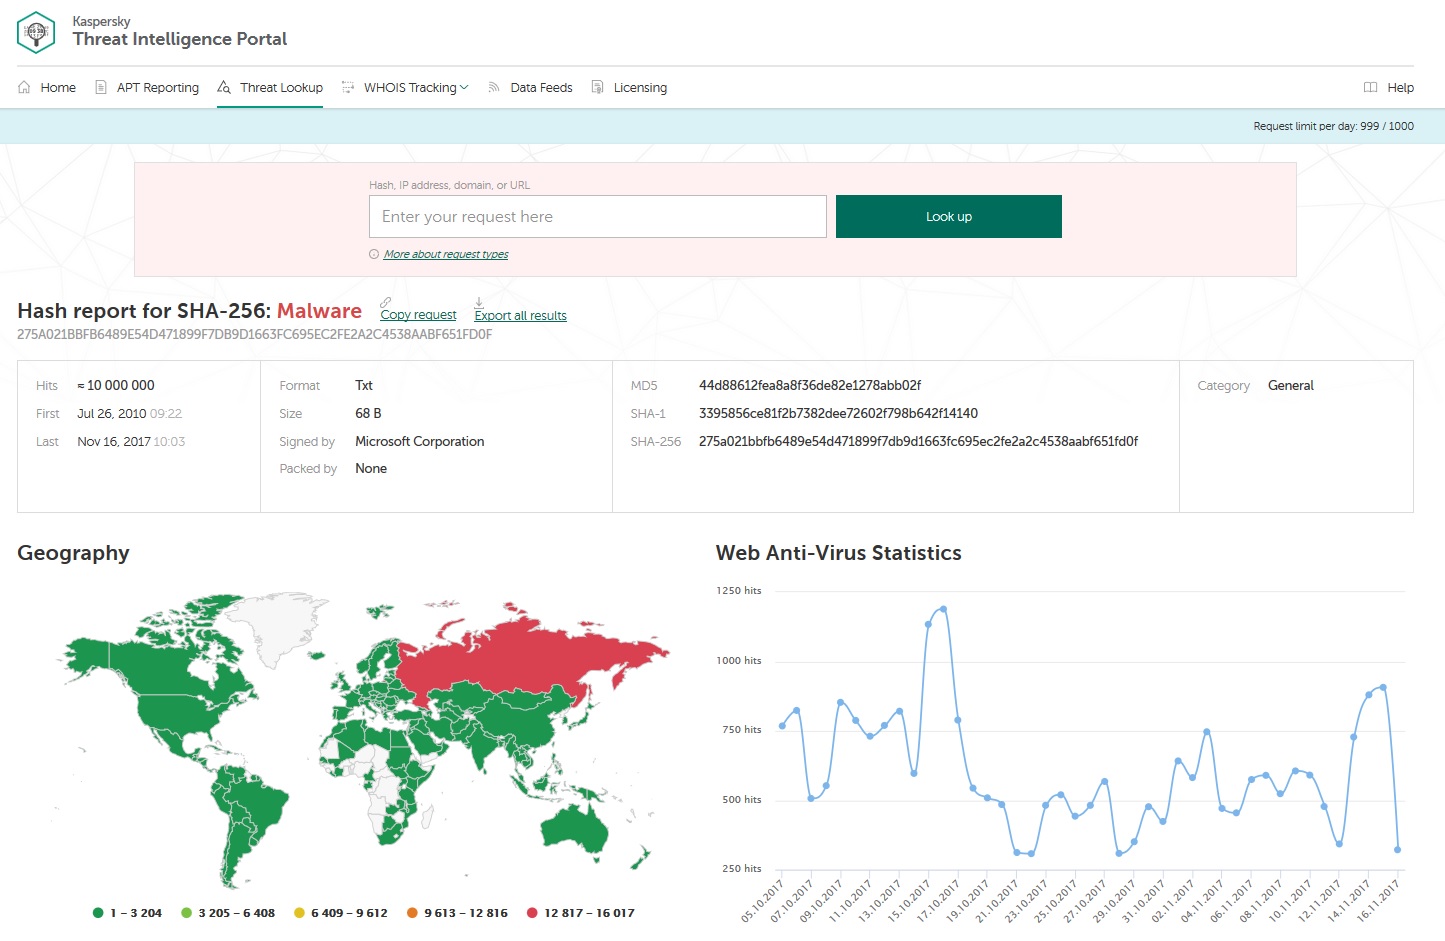Screen dimensions: 1445x941
Task: Focus the Enter your request here field
Action: click(598, 217)
